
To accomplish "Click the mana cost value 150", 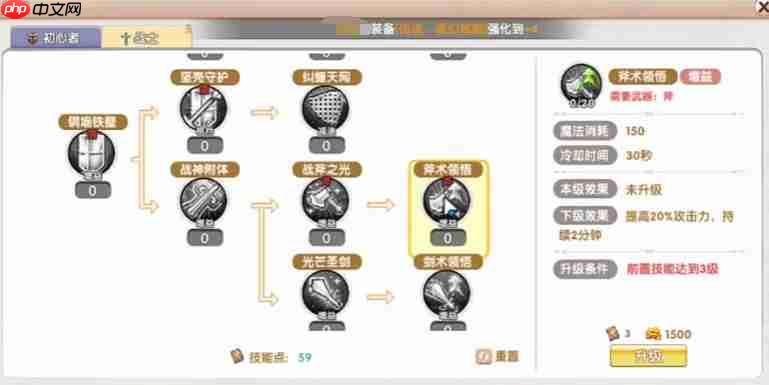I will point(635,131).
